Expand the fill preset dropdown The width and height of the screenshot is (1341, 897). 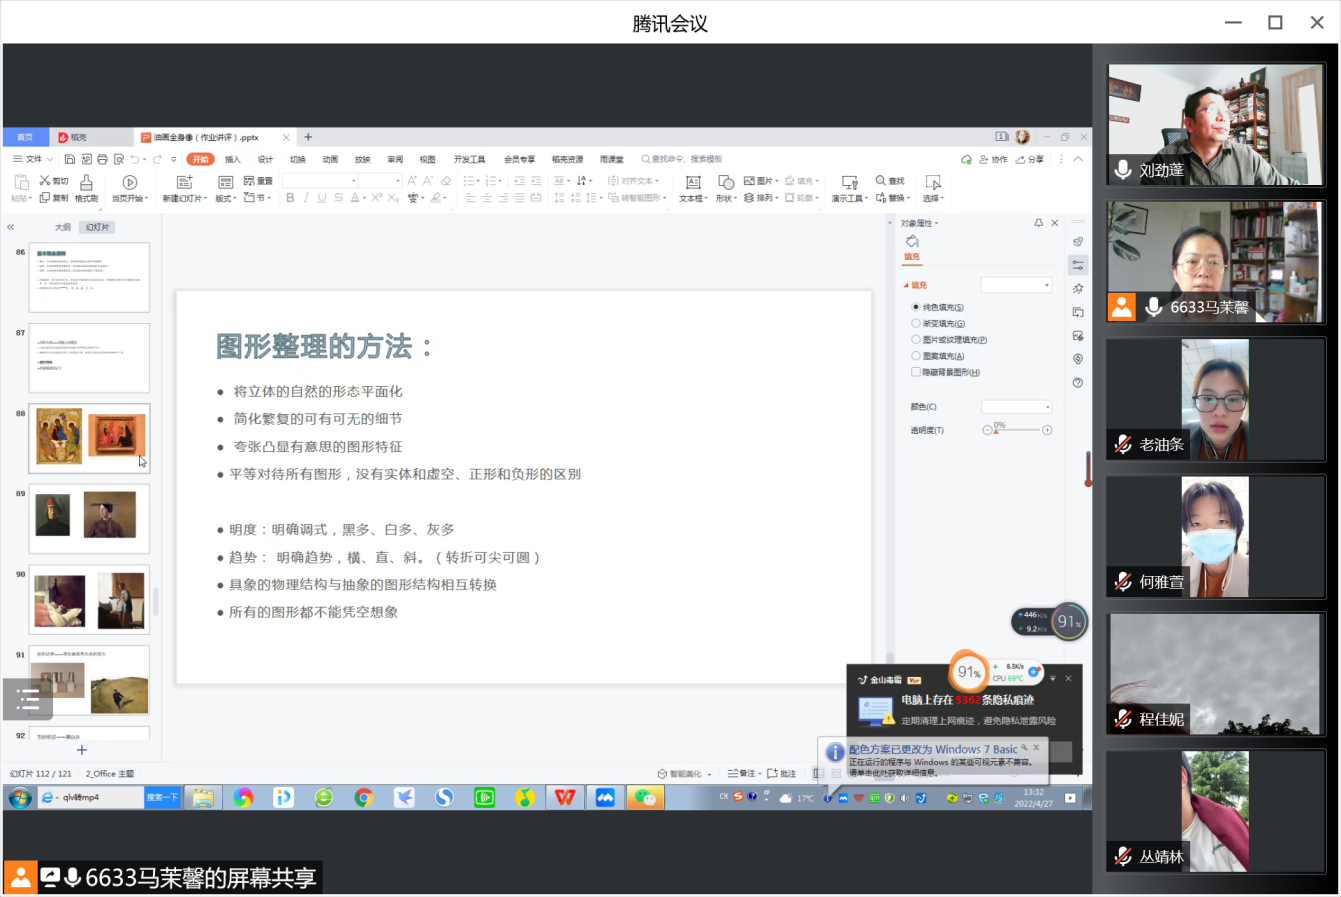pyautogui.click(x=1017, y=286)
